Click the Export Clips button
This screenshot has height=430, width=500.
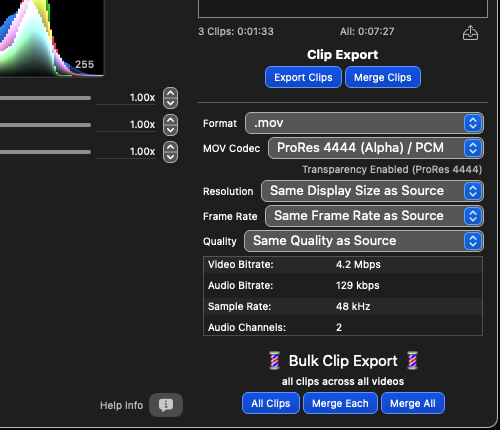[303, 77]
